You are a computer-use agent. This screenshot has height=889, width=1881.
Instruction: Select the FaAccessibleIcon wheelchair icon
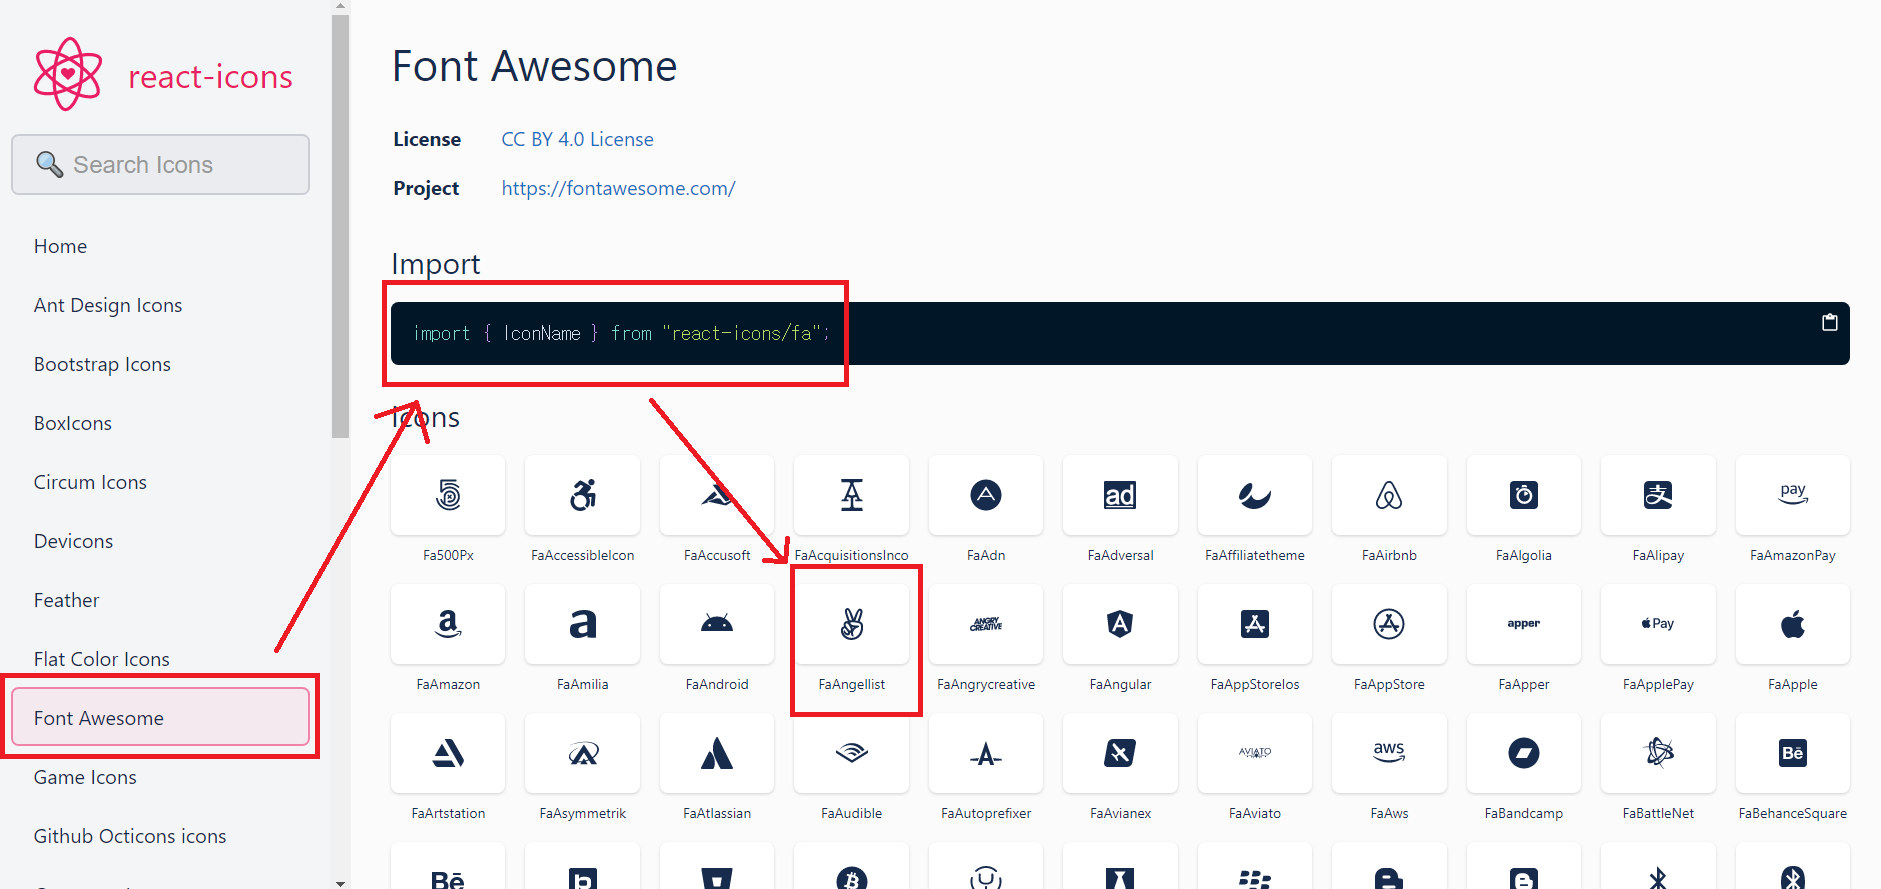[583, 495]
